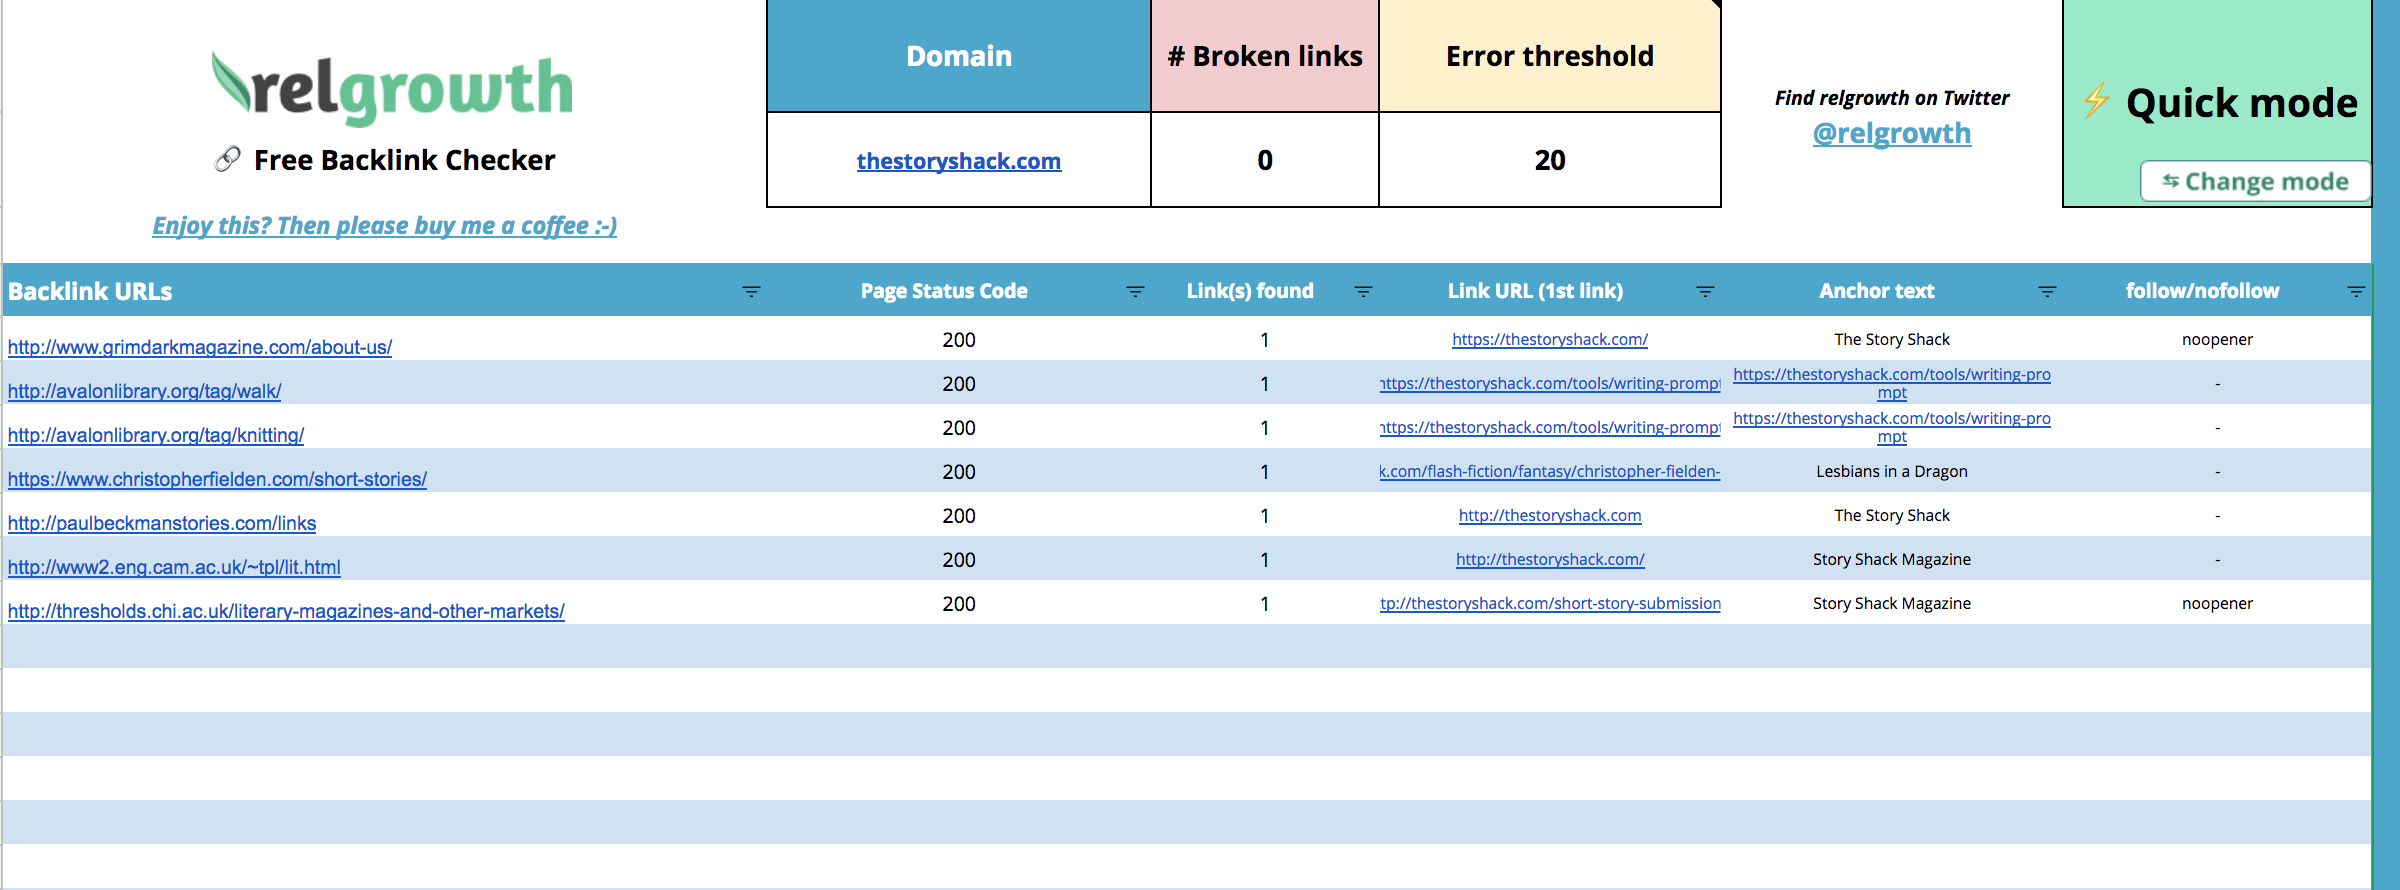
Task: Select status code 200 in christopherfielden row
Action: coord(959,472)
